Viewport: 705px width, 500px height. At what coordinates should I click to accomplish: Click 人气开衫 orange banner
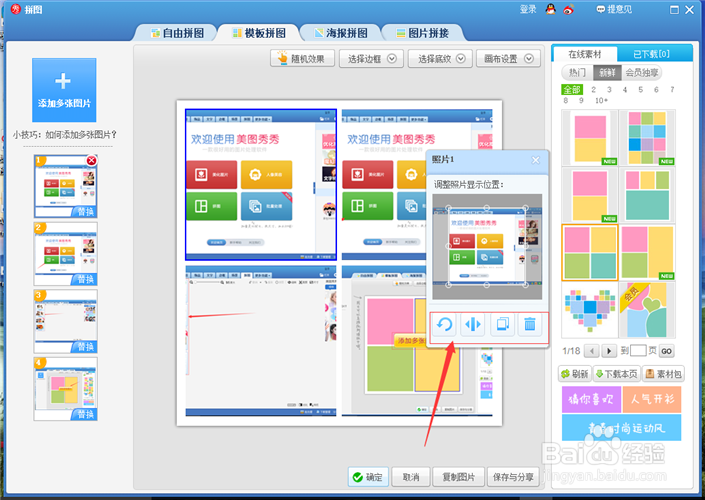652,399
